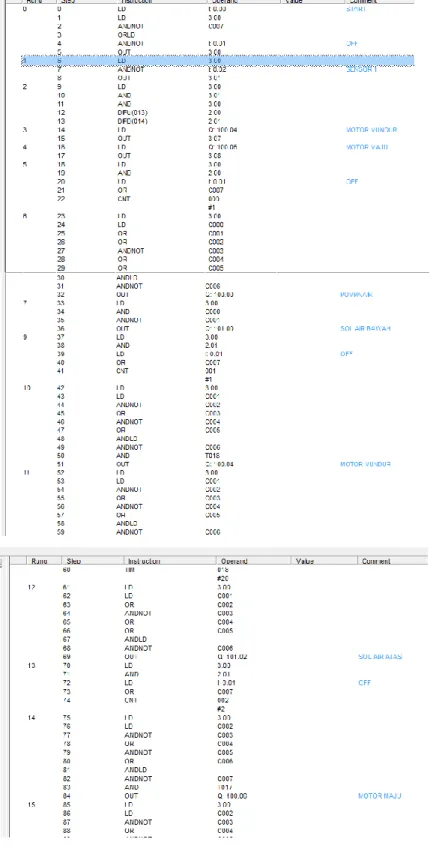This screenshot has height=851, width=430.
Task: Select the ANDLD instruction at step 81
Action: tap(135, 770)
